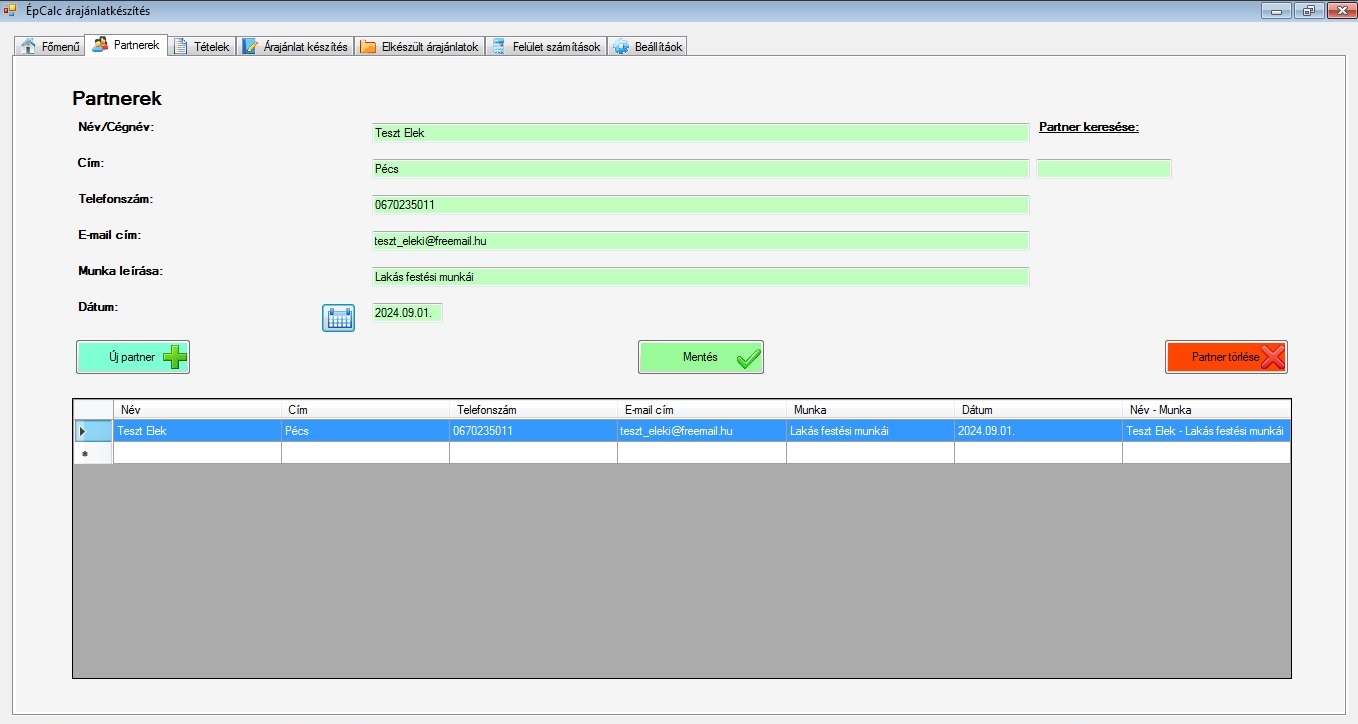Viewport: 1358px width, 724px height.
Task: Switch to the Partnerek tab
Action: (126, 45)
